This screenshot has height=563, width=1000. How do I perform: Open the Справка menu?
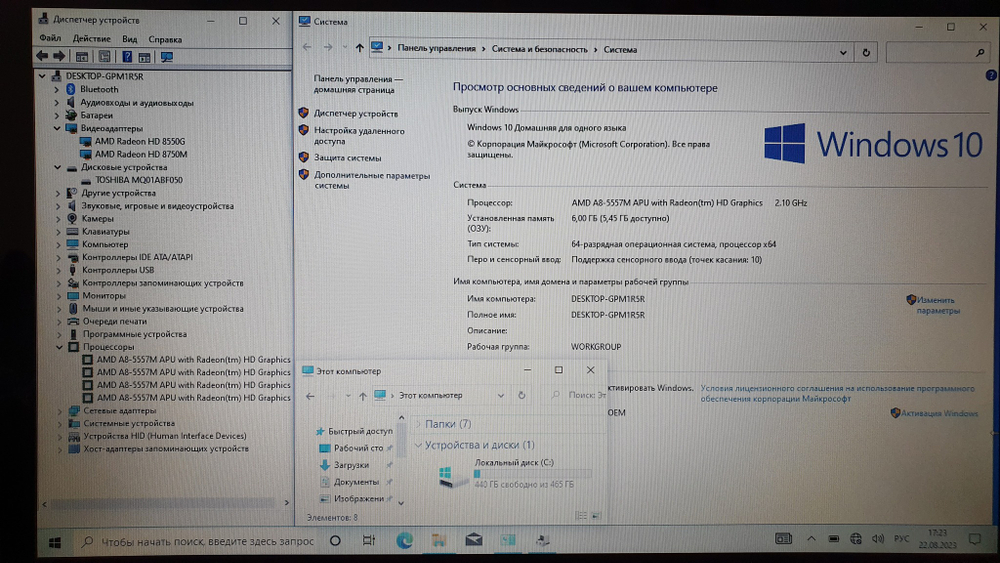(165, 39)
